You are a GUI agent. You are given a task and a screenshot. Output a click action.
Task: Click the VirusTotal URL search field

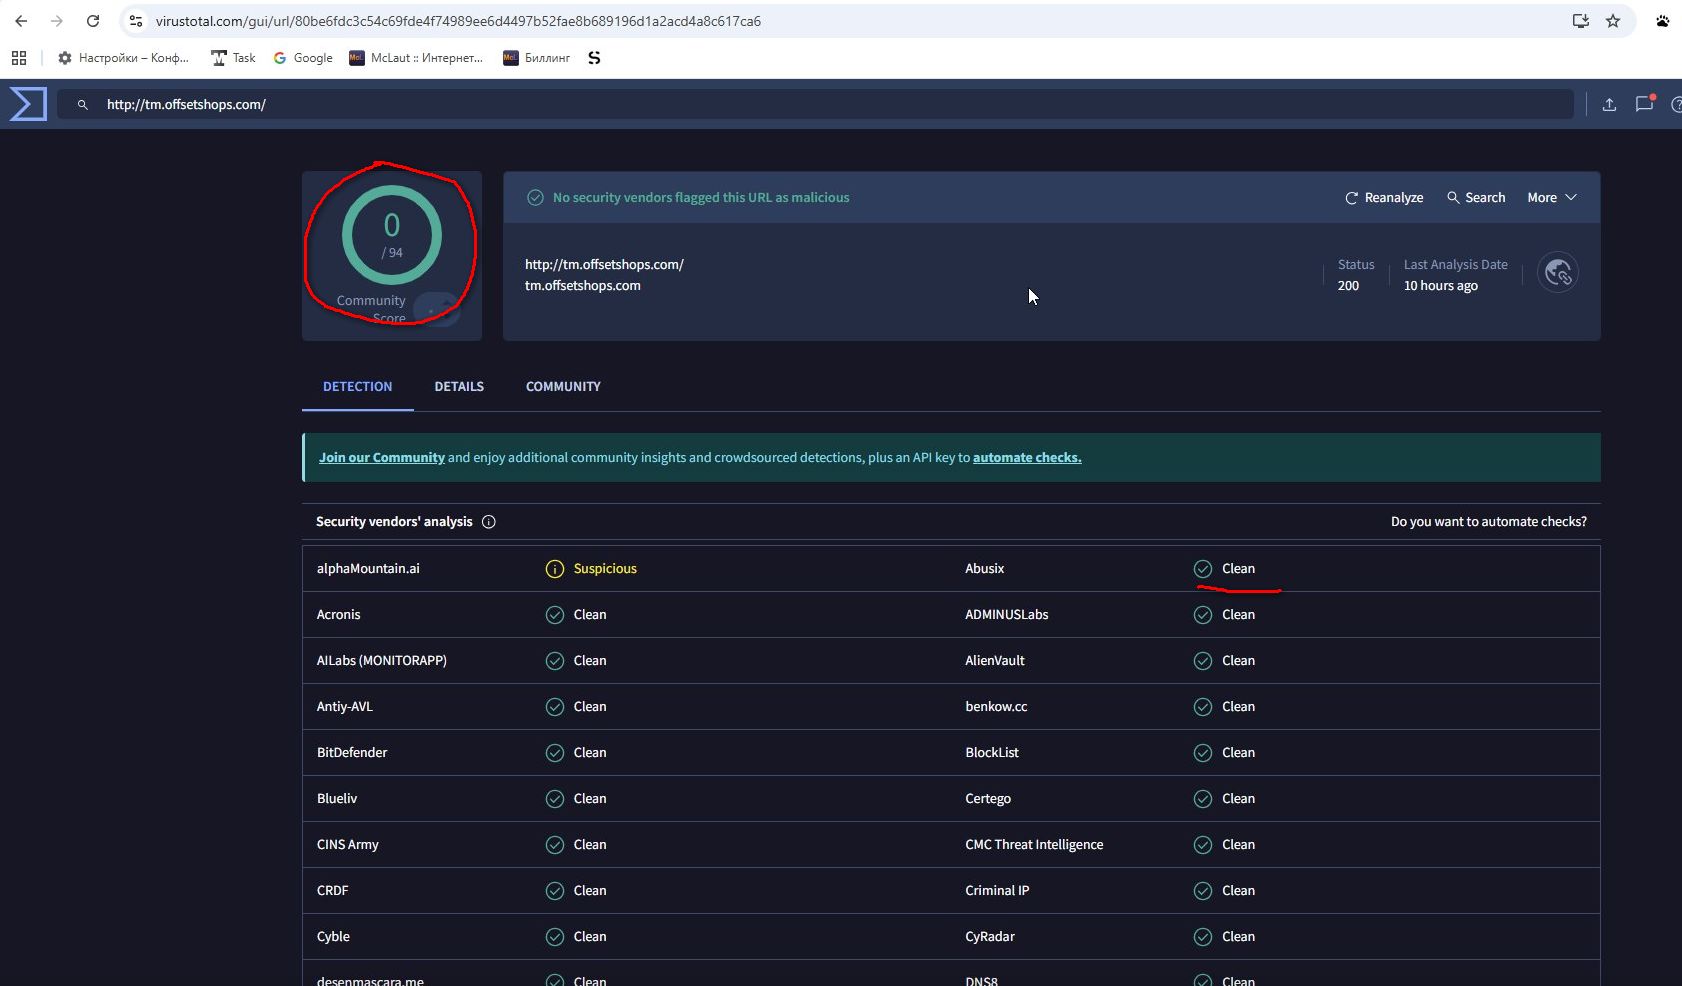(x=800, y=104)
